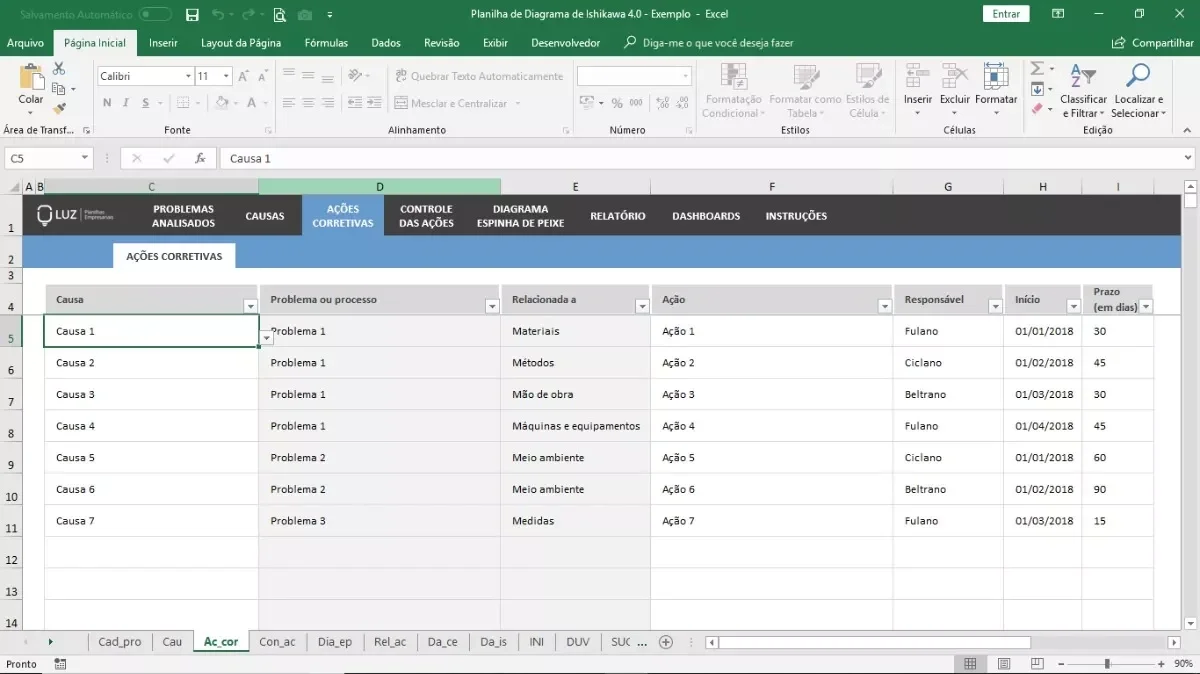The width and height of the screenshot is (1200, 674).
Task: Click the Colar paste icon
Action: [x=31, y=77]
